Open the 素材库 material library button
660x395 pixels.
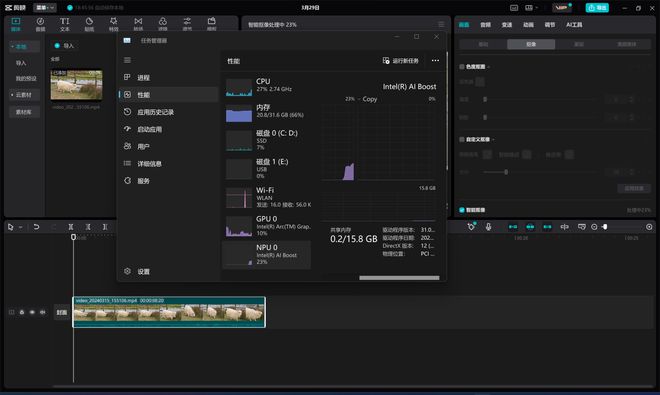click(x=24, y=112)
